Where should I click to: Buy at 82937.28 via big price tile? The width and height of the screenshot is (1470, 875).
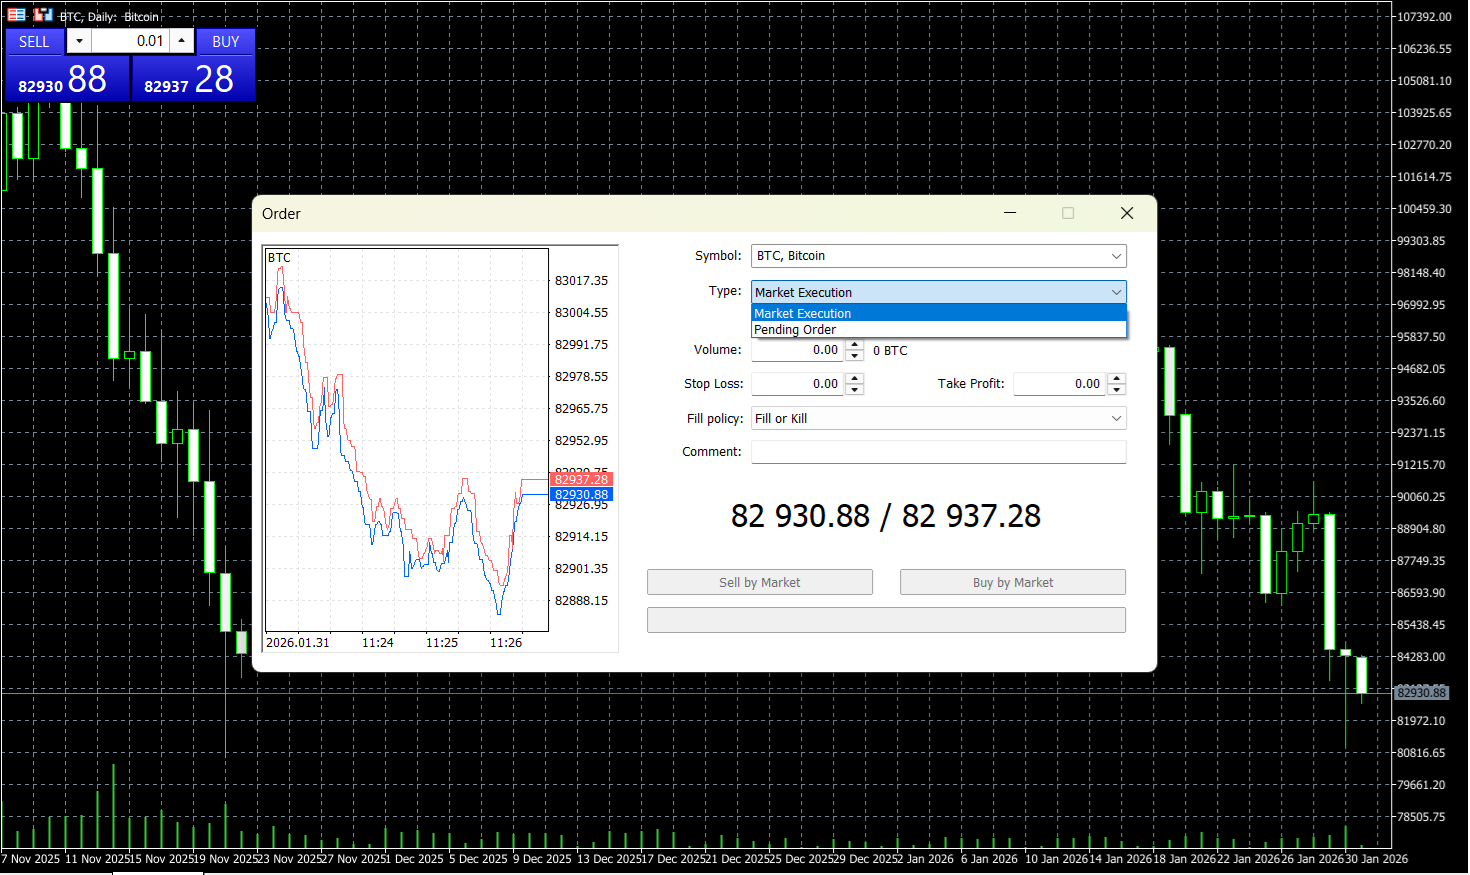pyautogui.click(x=193, y=79)
